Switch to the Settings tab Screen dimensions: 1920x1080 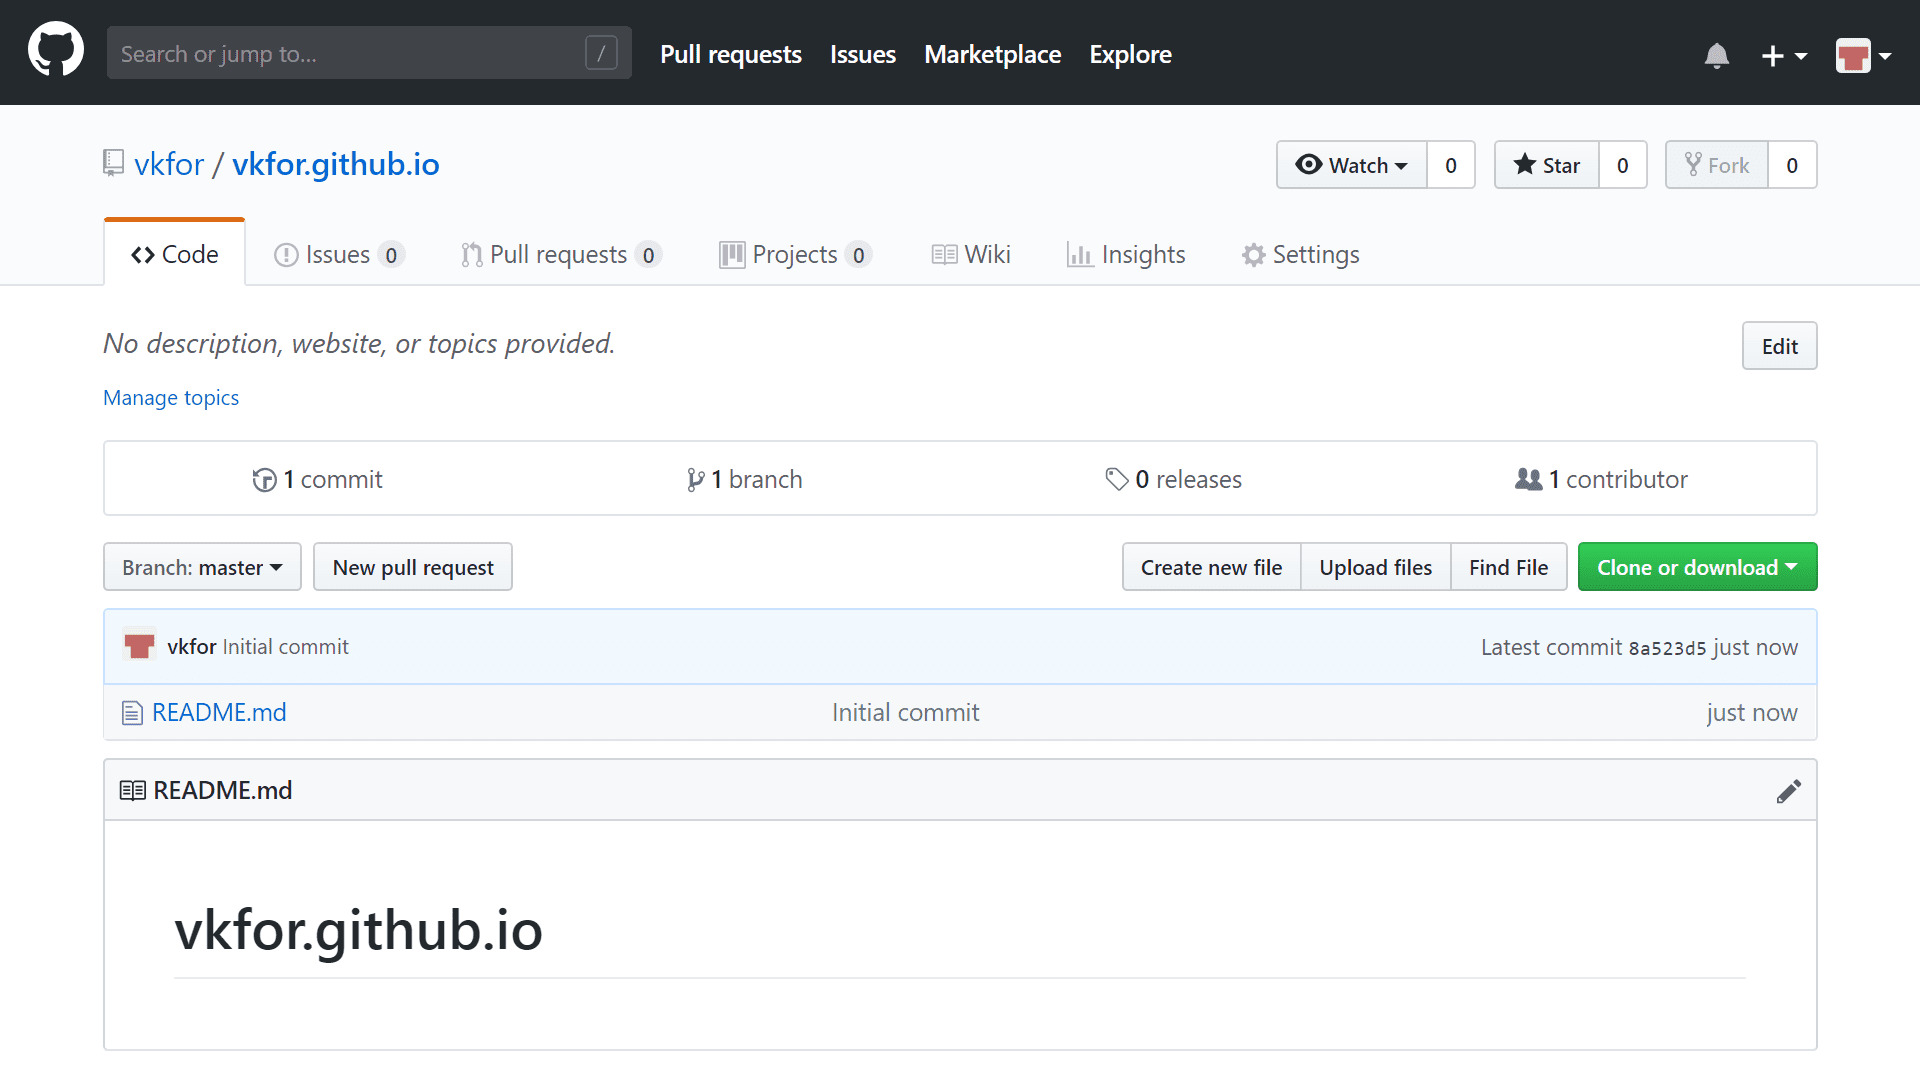pyautogui.click(x=1300, y=255)
